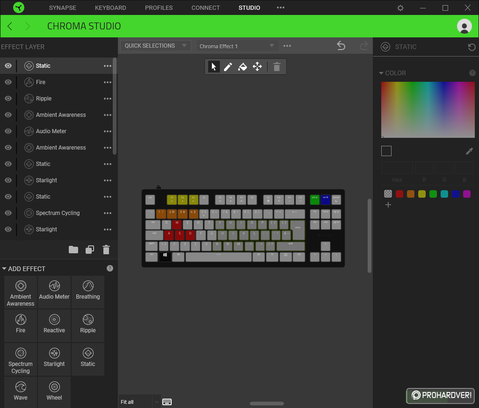The height and width of the screenshot is (408, 479).
Task: Select the paint bucket fill tool
Action: (x=243, y=67)
